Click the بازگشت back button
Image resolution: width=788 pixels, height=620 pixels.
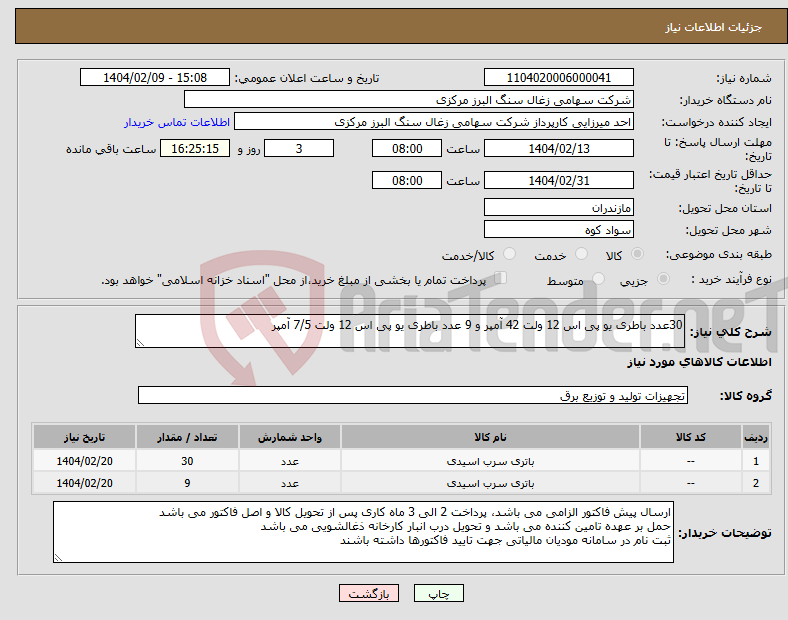369,593
